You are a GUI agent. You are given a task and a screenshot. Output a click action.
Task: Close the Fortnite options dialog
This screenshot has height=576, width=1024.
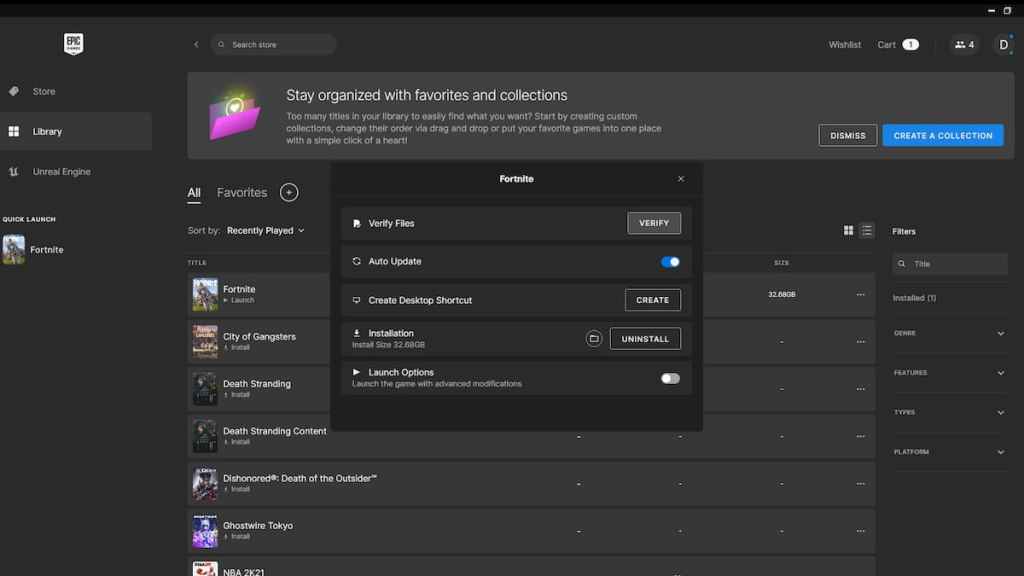(x=680, y=178)
